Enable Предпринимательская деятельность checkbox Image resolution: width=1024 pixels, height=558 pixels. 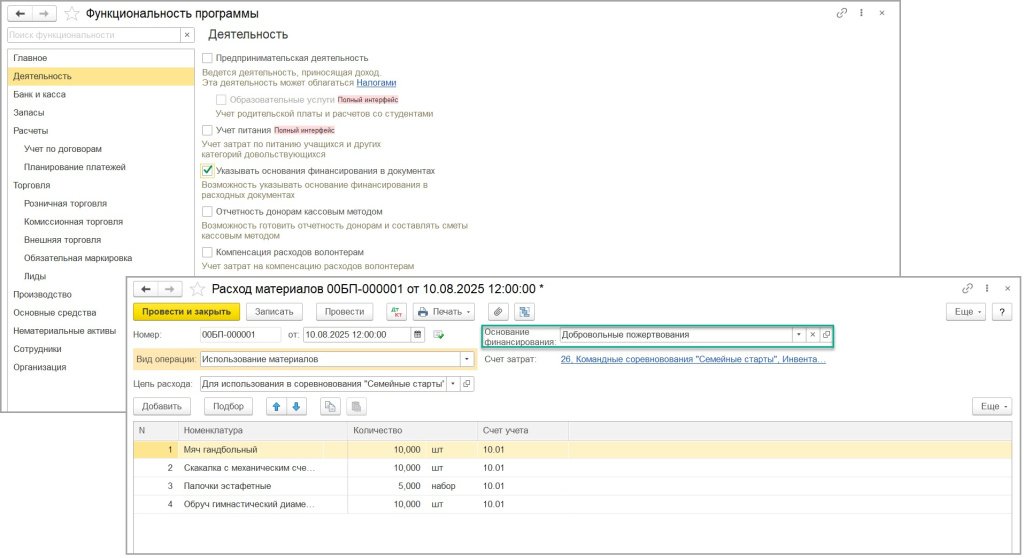(x=207, y=58)
